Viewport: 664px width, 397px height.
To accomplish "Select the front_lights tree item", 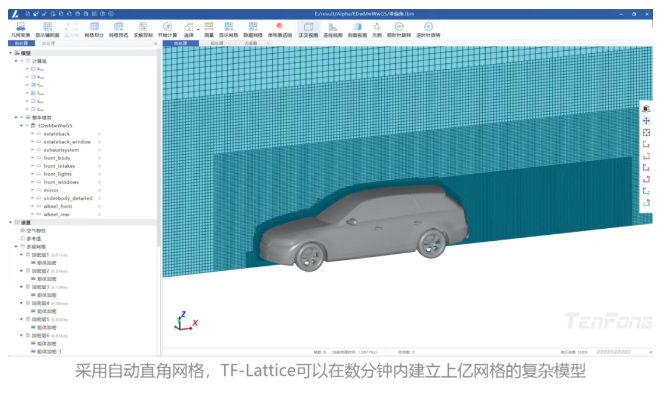I will coord(58,174).
